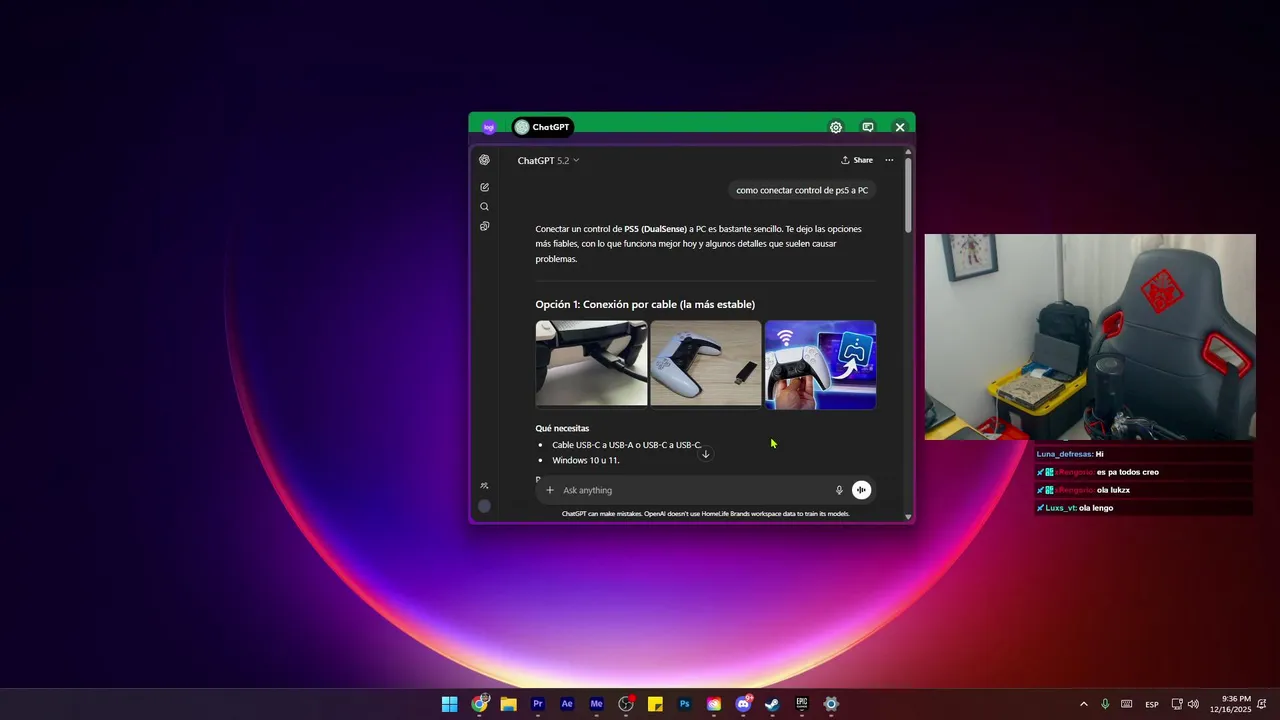The width and height of the screenshot is (1280, 720).
Task: Open File Explorer from taskbar
Action: pos(508,704)
